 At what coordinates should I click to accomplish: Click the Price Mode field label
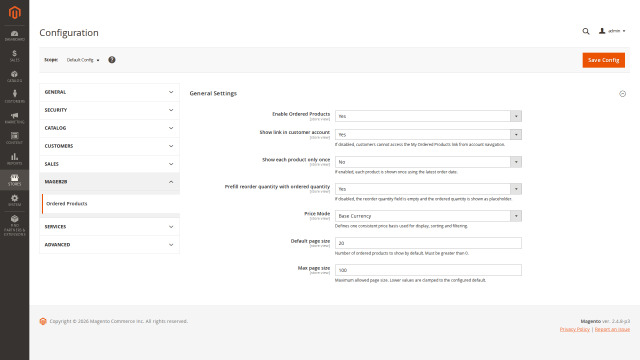tap(317, 214)
